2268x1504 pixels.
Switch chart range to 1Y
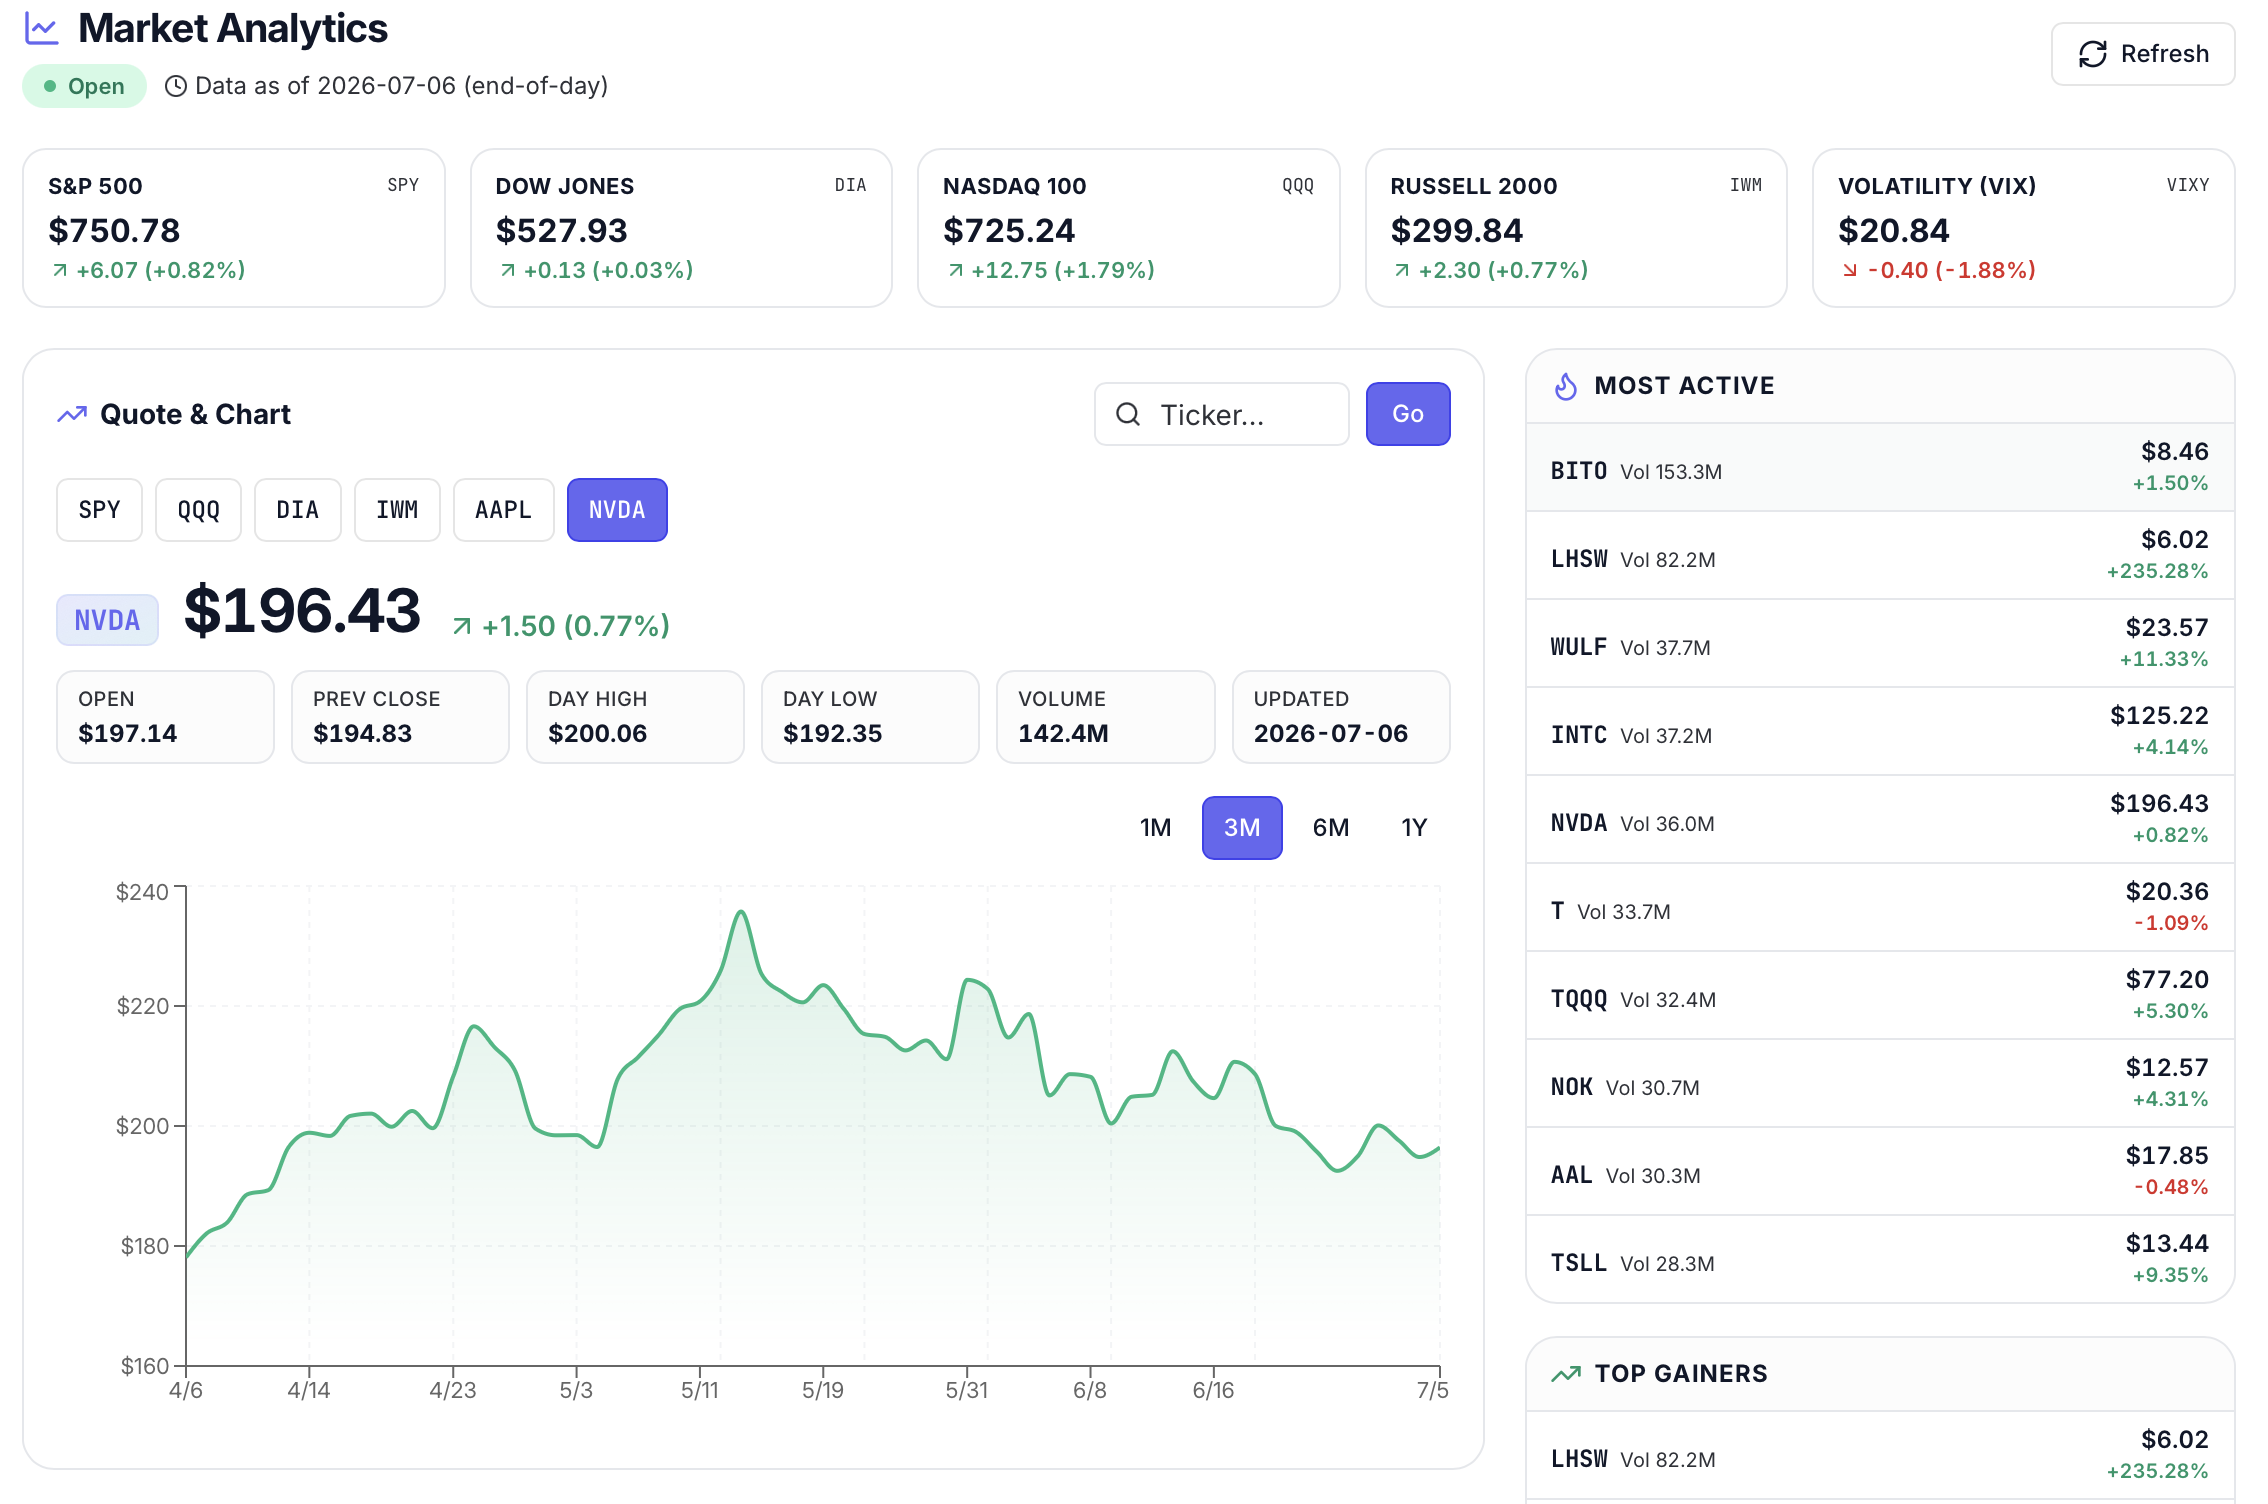click(x=1414, y=828)
